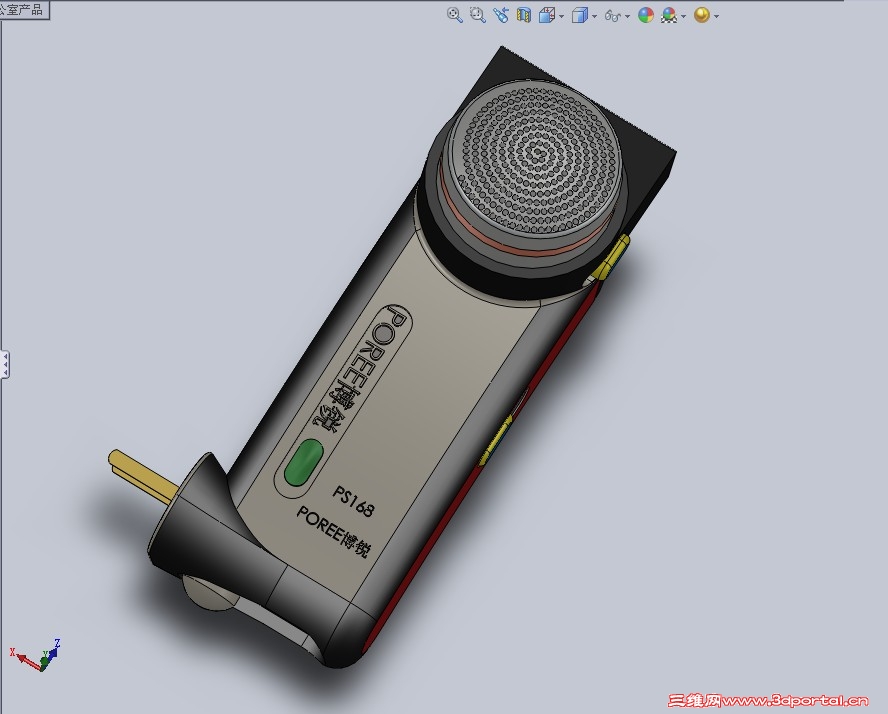Click the Zoom to Fit icon
Screen dimensions: 888x714
click(x=454, y=15)
